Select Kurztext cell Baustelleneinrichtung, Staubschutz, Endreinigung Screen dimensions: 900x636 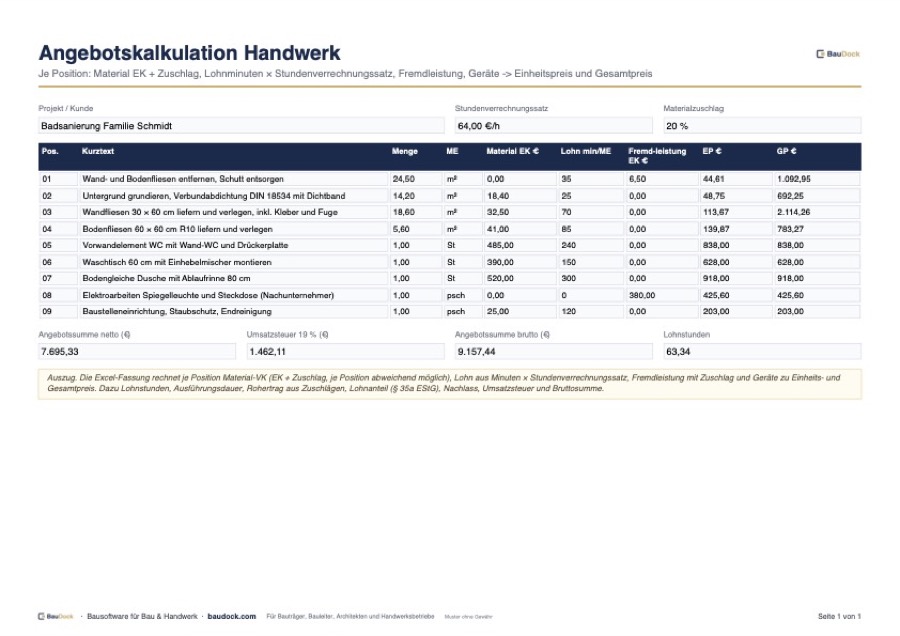pyautogui.click(x=234, y=312)
